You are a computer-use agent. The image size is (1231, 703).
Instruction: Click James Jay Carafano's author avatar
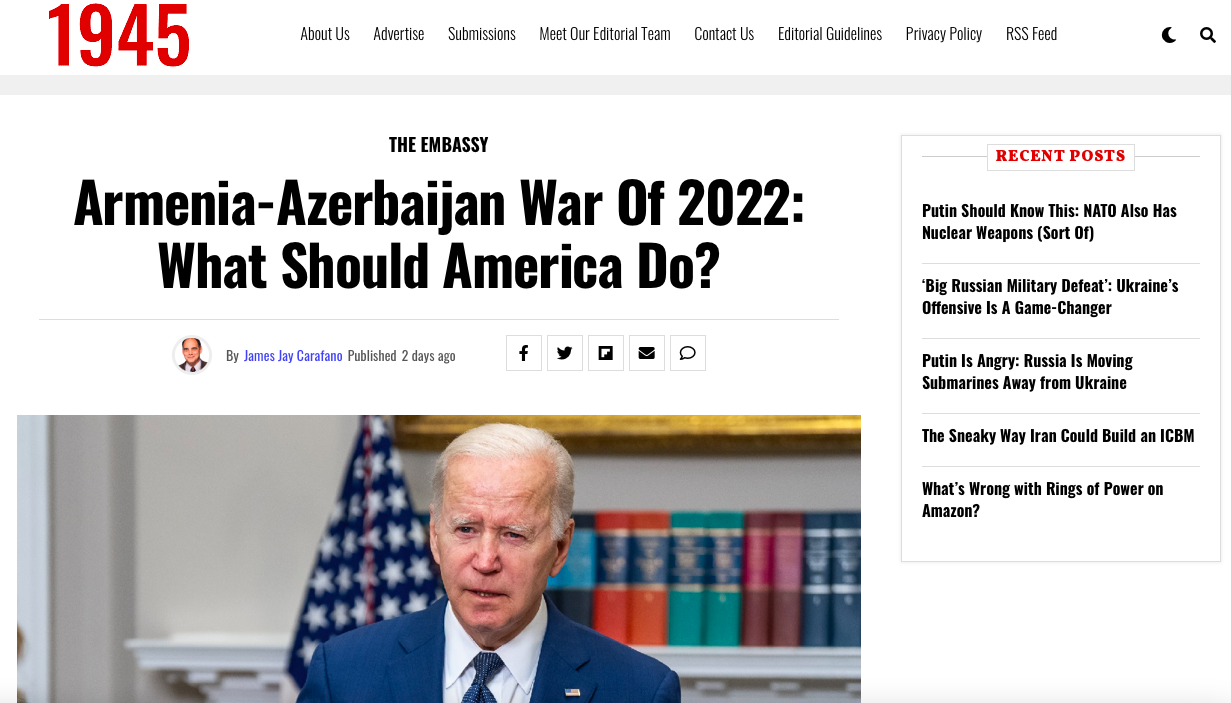[192, 355]
